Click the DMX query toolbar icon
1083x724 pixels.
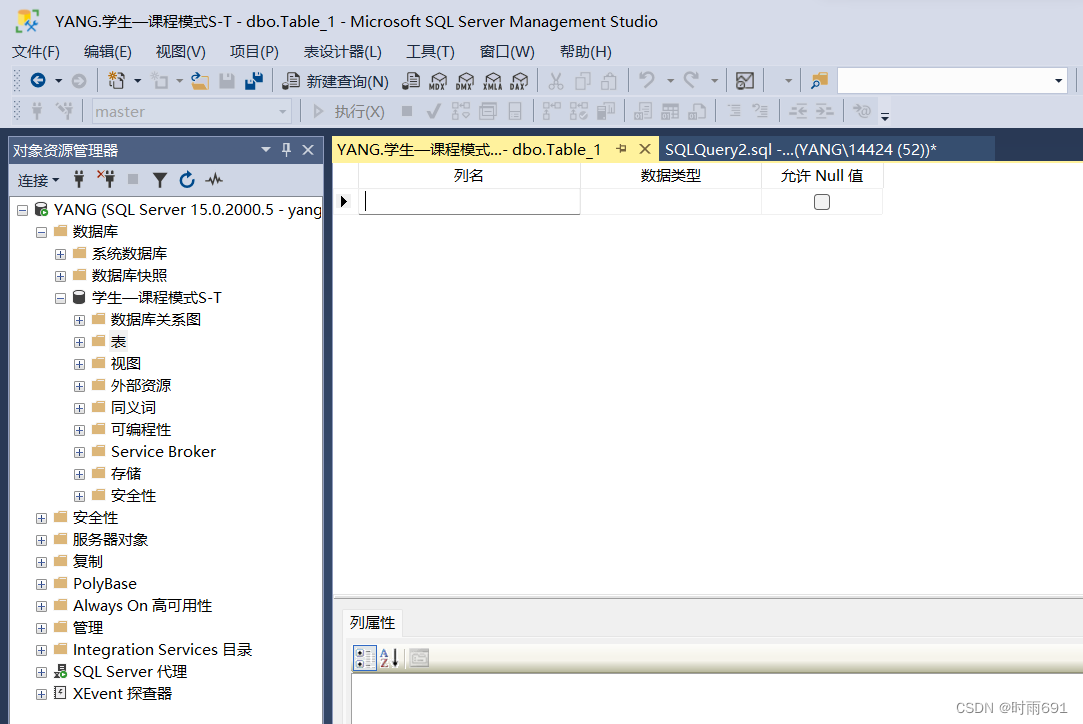(465, 82)
